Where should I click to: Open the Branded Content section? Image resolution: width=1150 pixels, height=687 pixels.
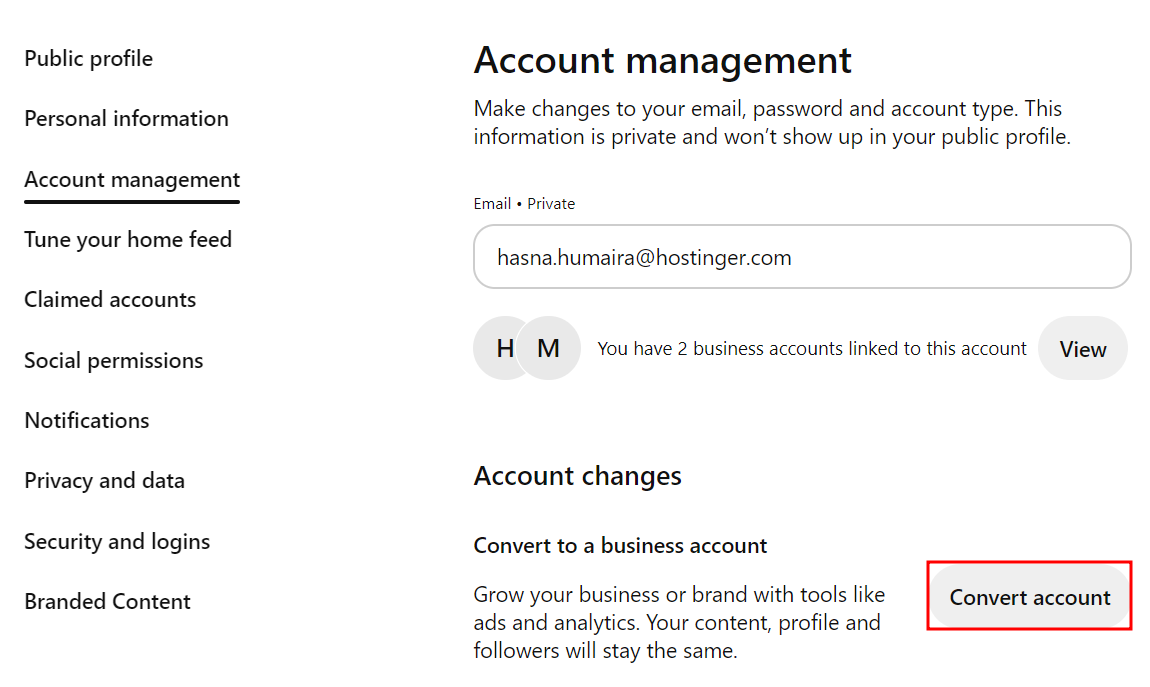point(107,601)
